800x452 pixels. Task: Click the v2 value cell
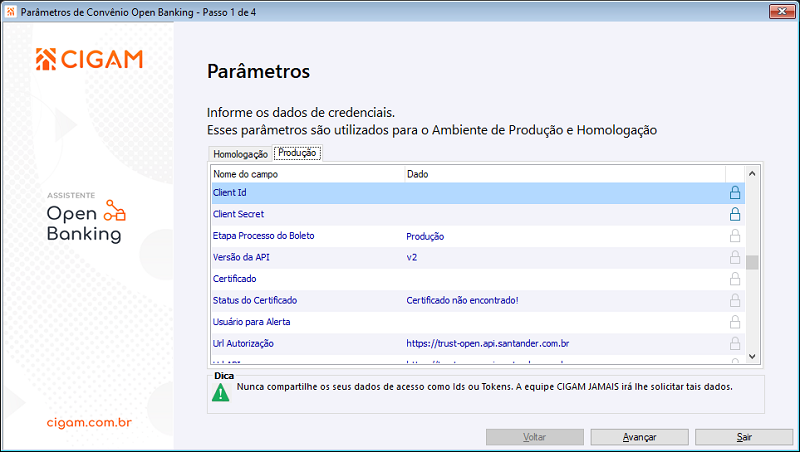click(x=412, y=258)
